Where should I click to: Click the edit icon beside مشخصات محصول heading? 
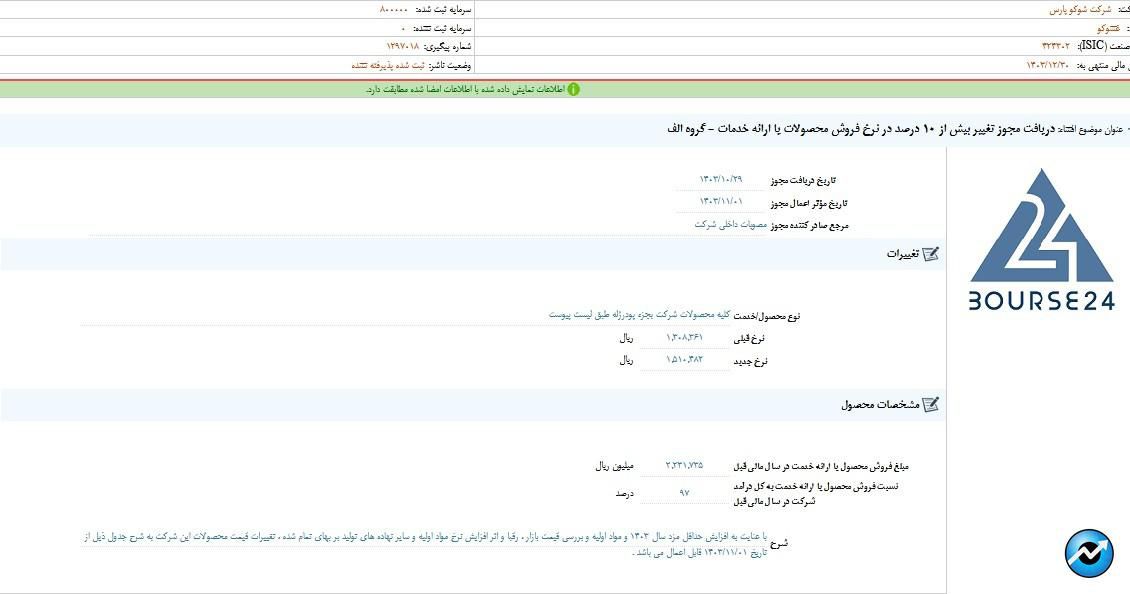[930, 405]
